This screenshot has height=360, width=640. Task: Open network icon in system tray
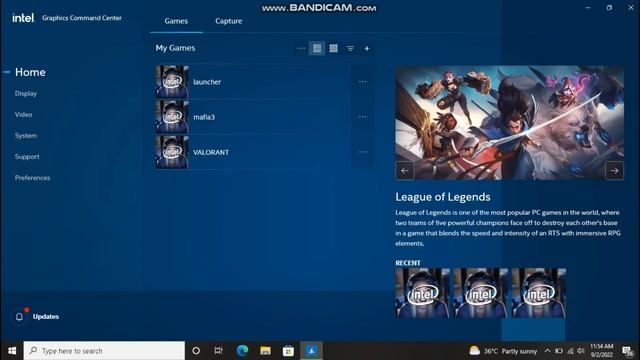pos(570,351)
